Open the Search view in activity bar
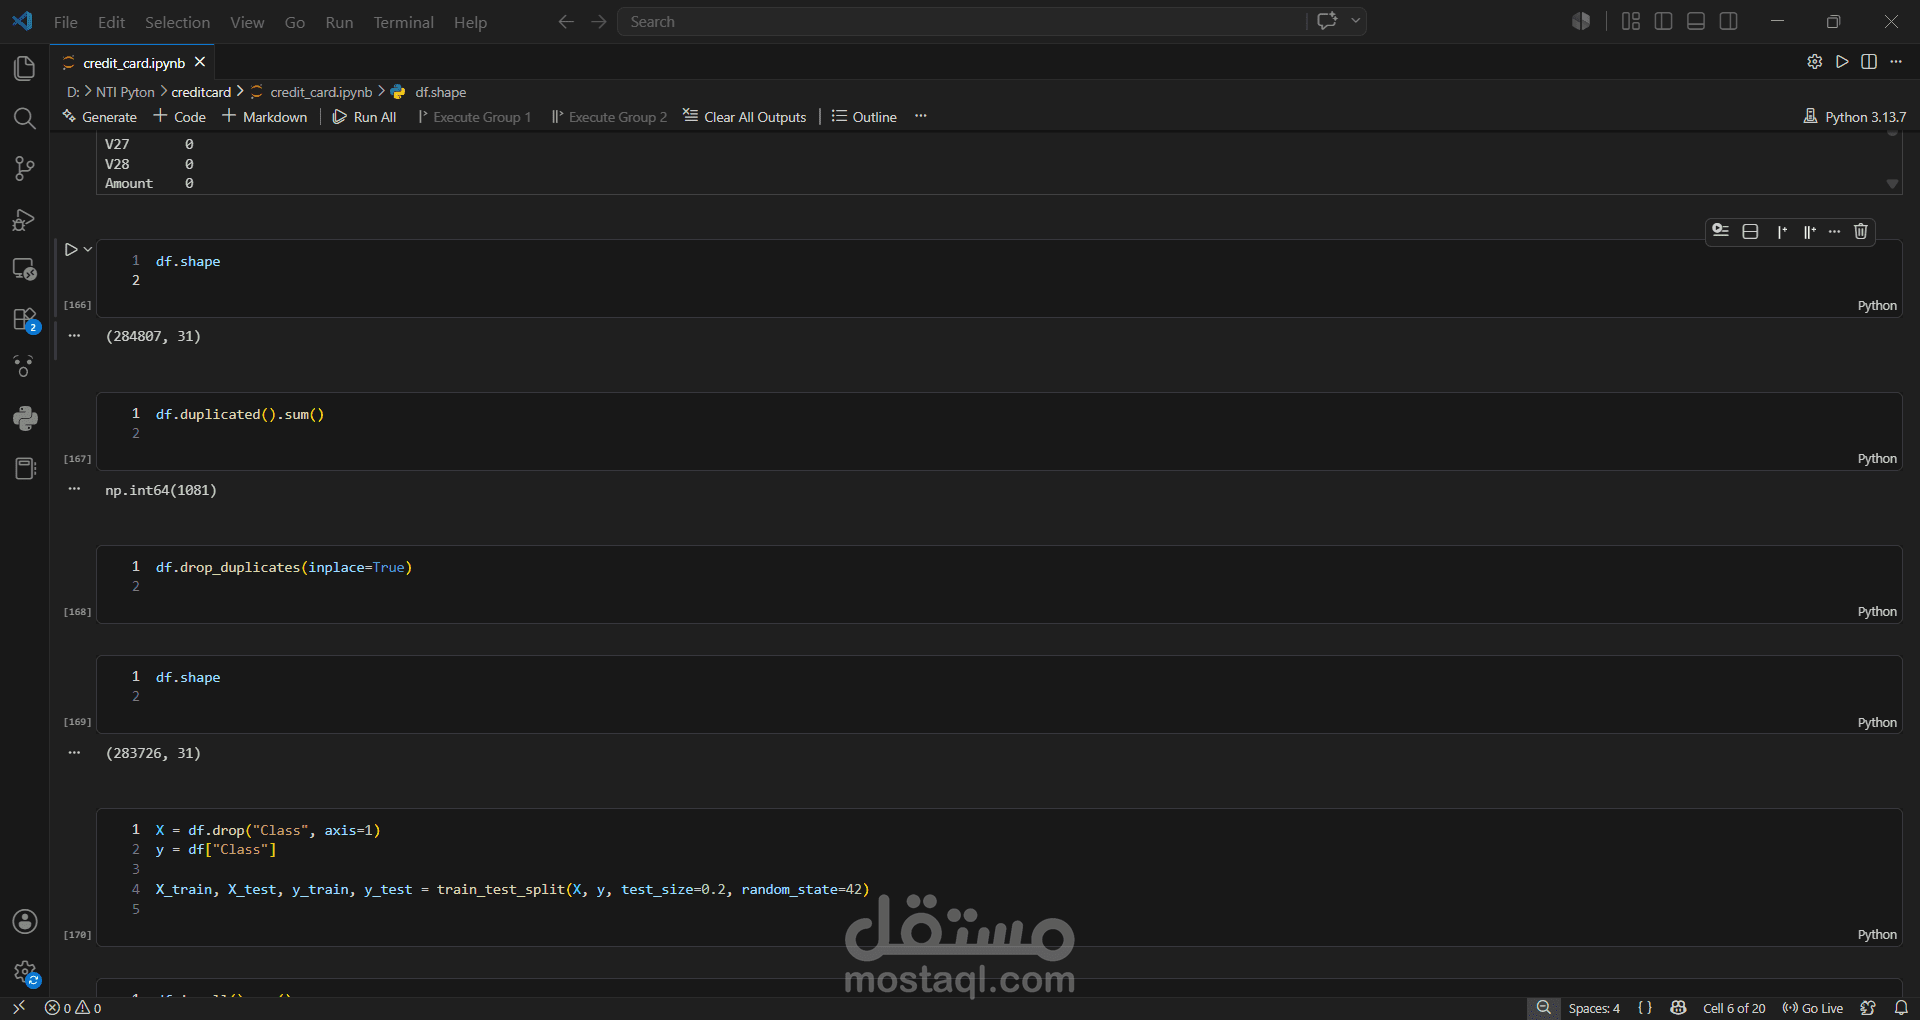Viewport: 1920px width, 1020px height. pyautogui.click(x=25, y=118)
